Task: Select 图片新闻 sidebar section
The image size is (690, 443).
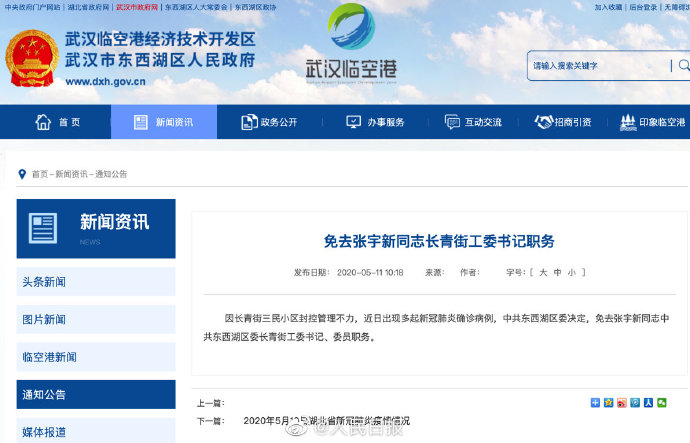Action: click(96, 320)
